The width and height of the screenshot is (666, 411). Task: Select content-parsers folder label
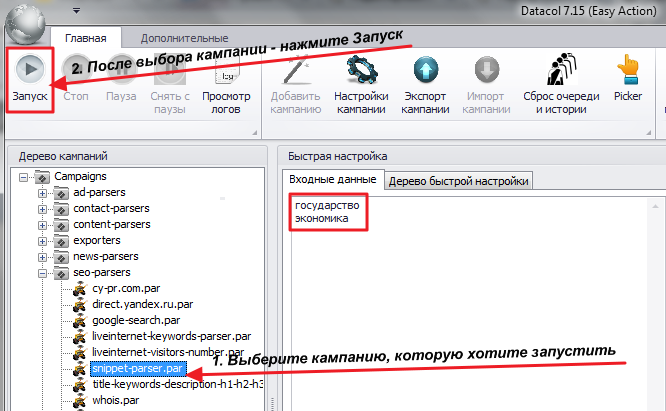(x=112, y=224)
